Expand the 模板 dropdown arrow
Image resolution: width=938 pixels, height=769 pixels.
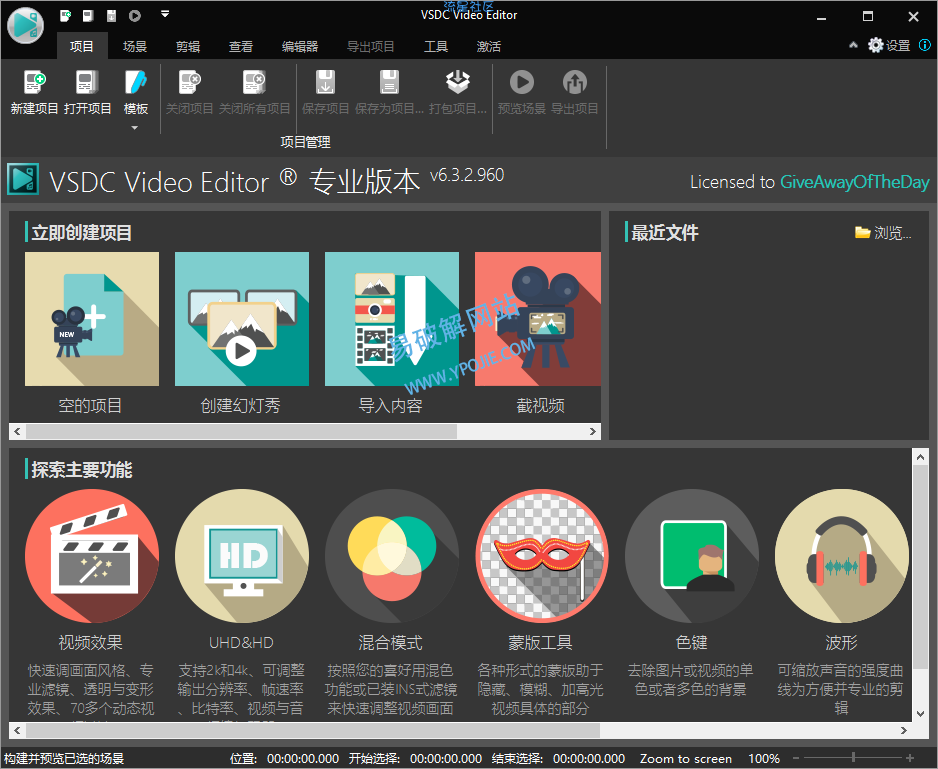point(135,127)
